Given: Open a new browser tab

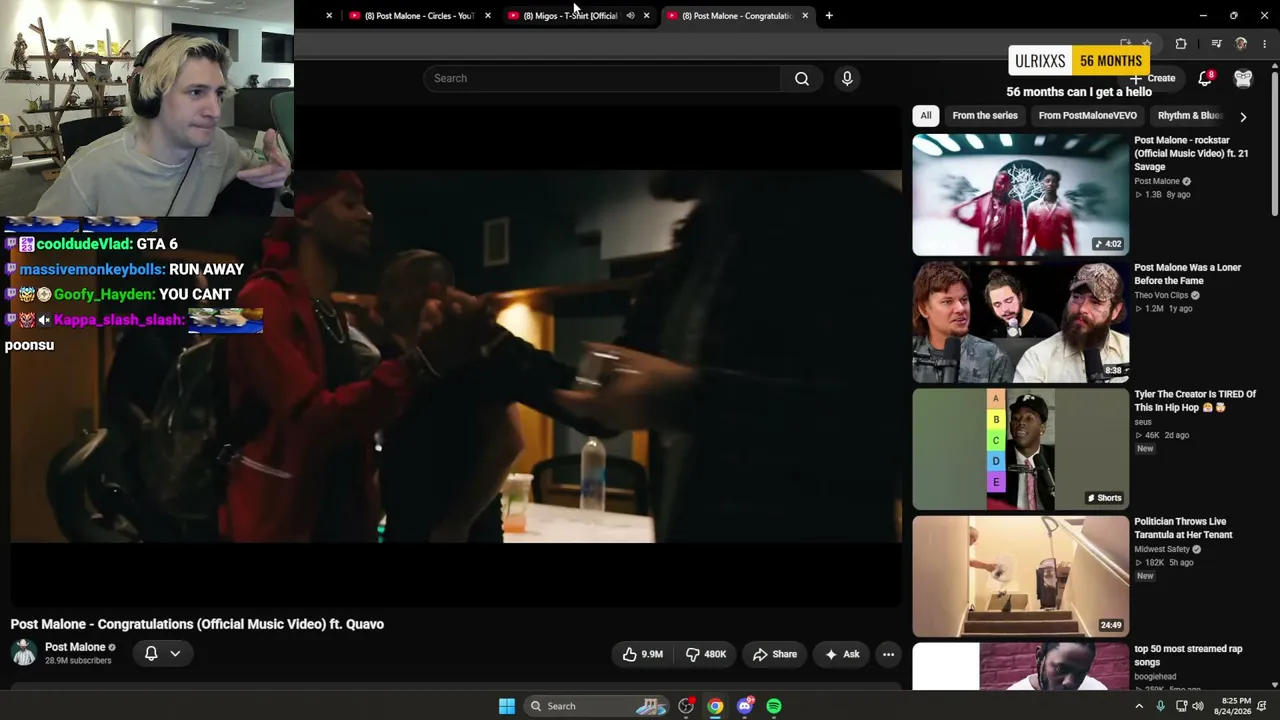Looking at the screenshot, I should pos(829,16).
